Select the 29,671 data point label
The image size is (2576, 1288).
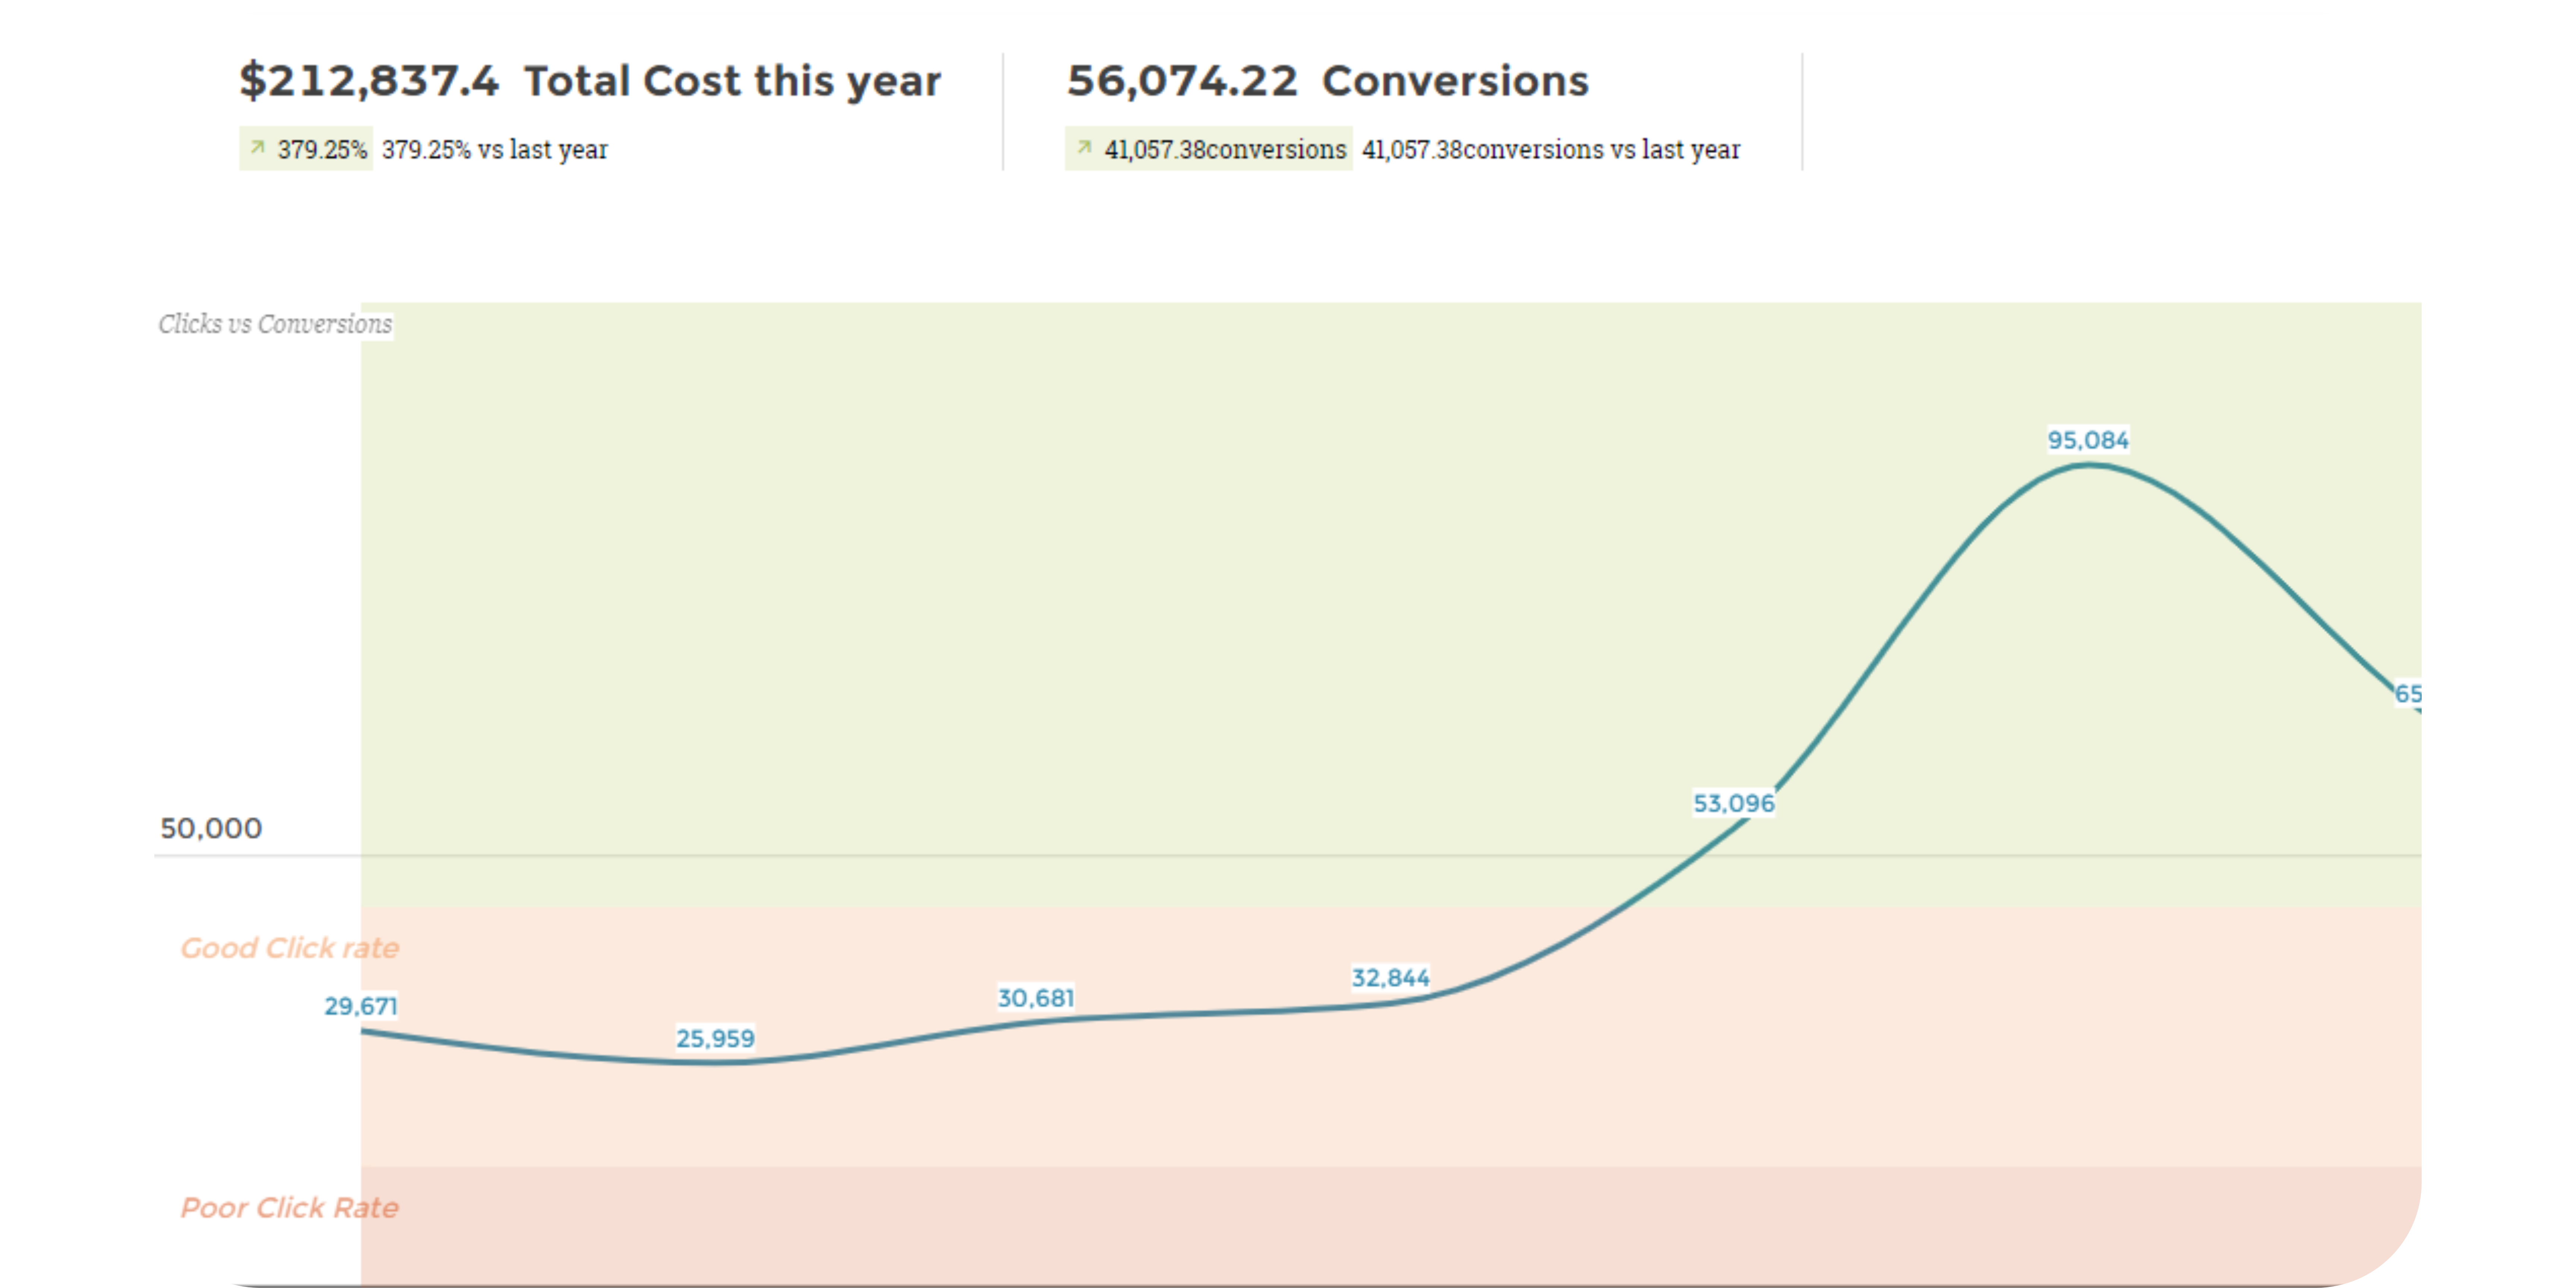[361, 1006]
